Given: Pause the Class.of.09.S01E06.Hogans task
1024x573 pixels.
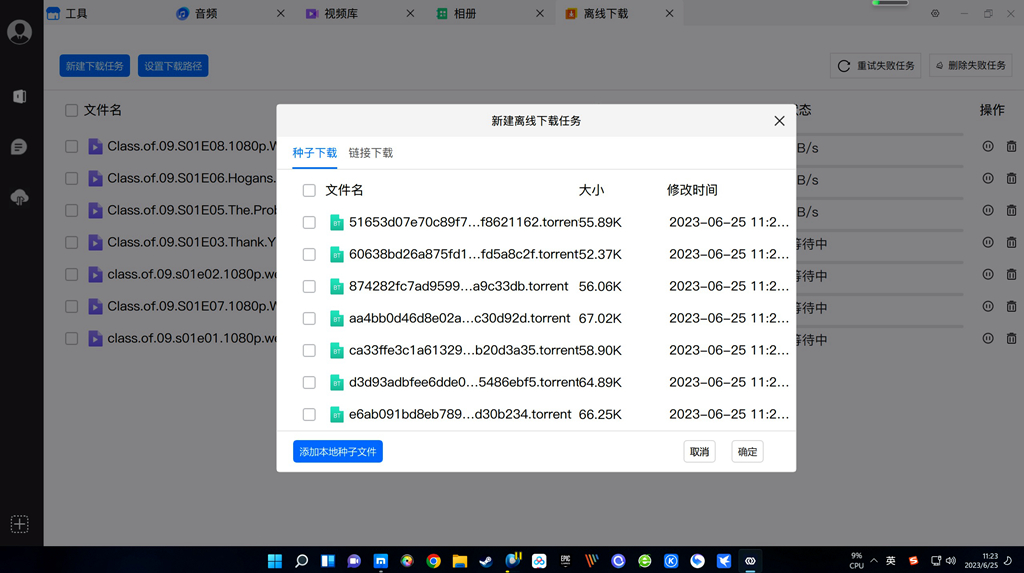Looking at the screenshot, I should coord(988,178).
